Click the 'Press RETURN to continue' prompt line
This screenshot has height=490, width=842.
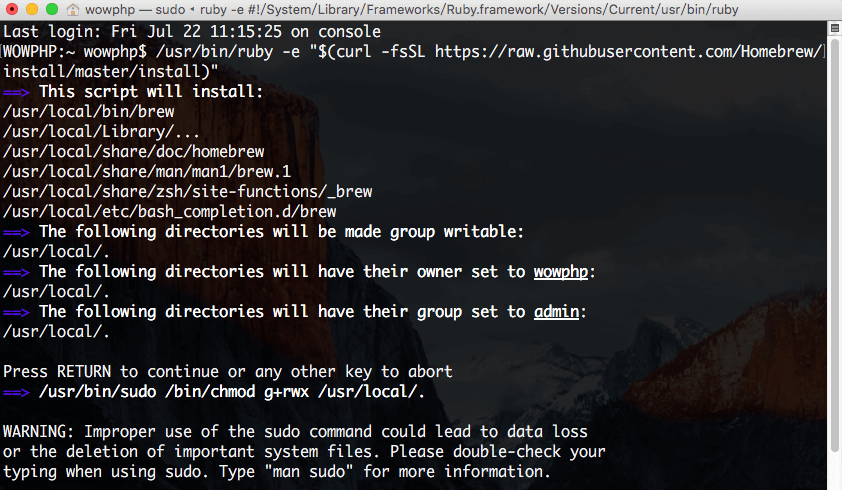pyautogui.click(x=228, y=372)
